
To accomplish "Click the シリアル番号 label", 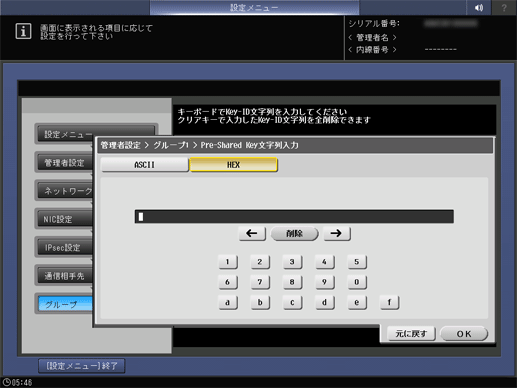I will [374, 23].
